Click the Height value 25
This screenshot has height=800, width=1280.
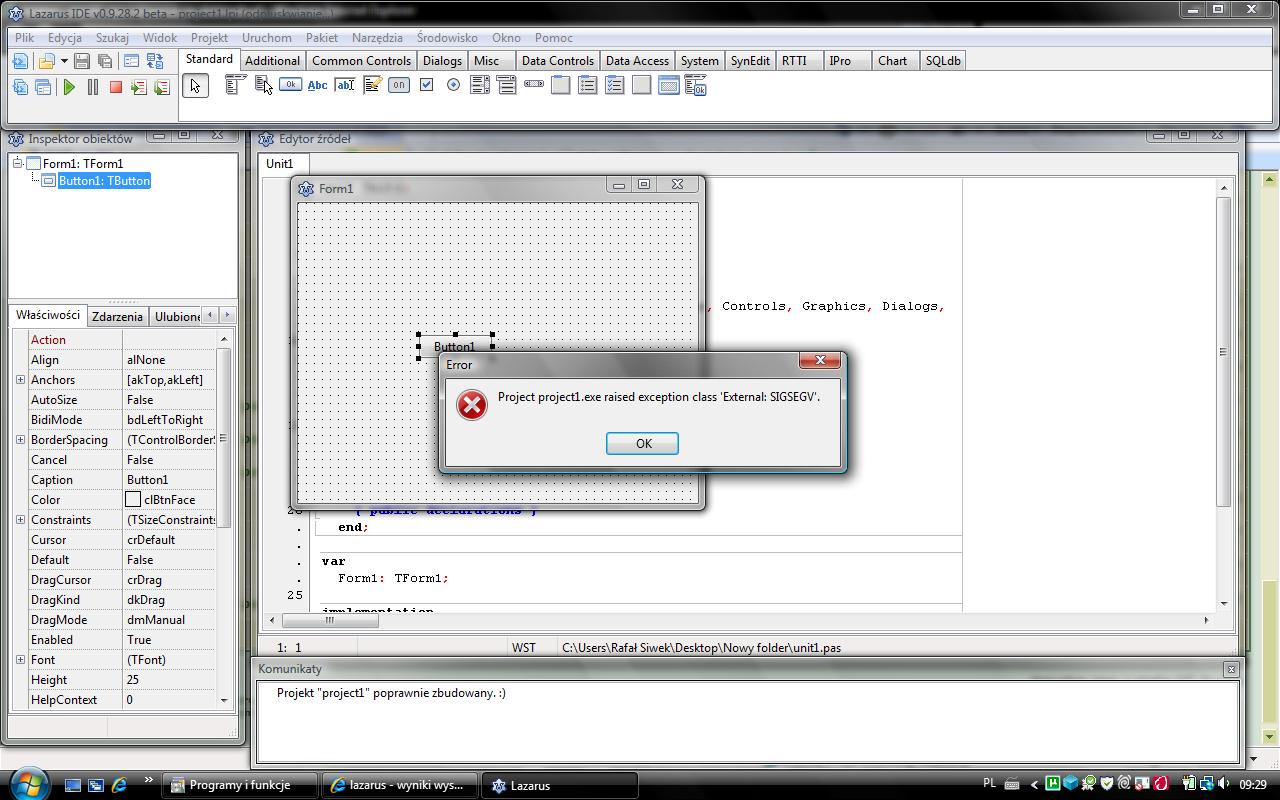pyautogui.click(x=169, y=680)
